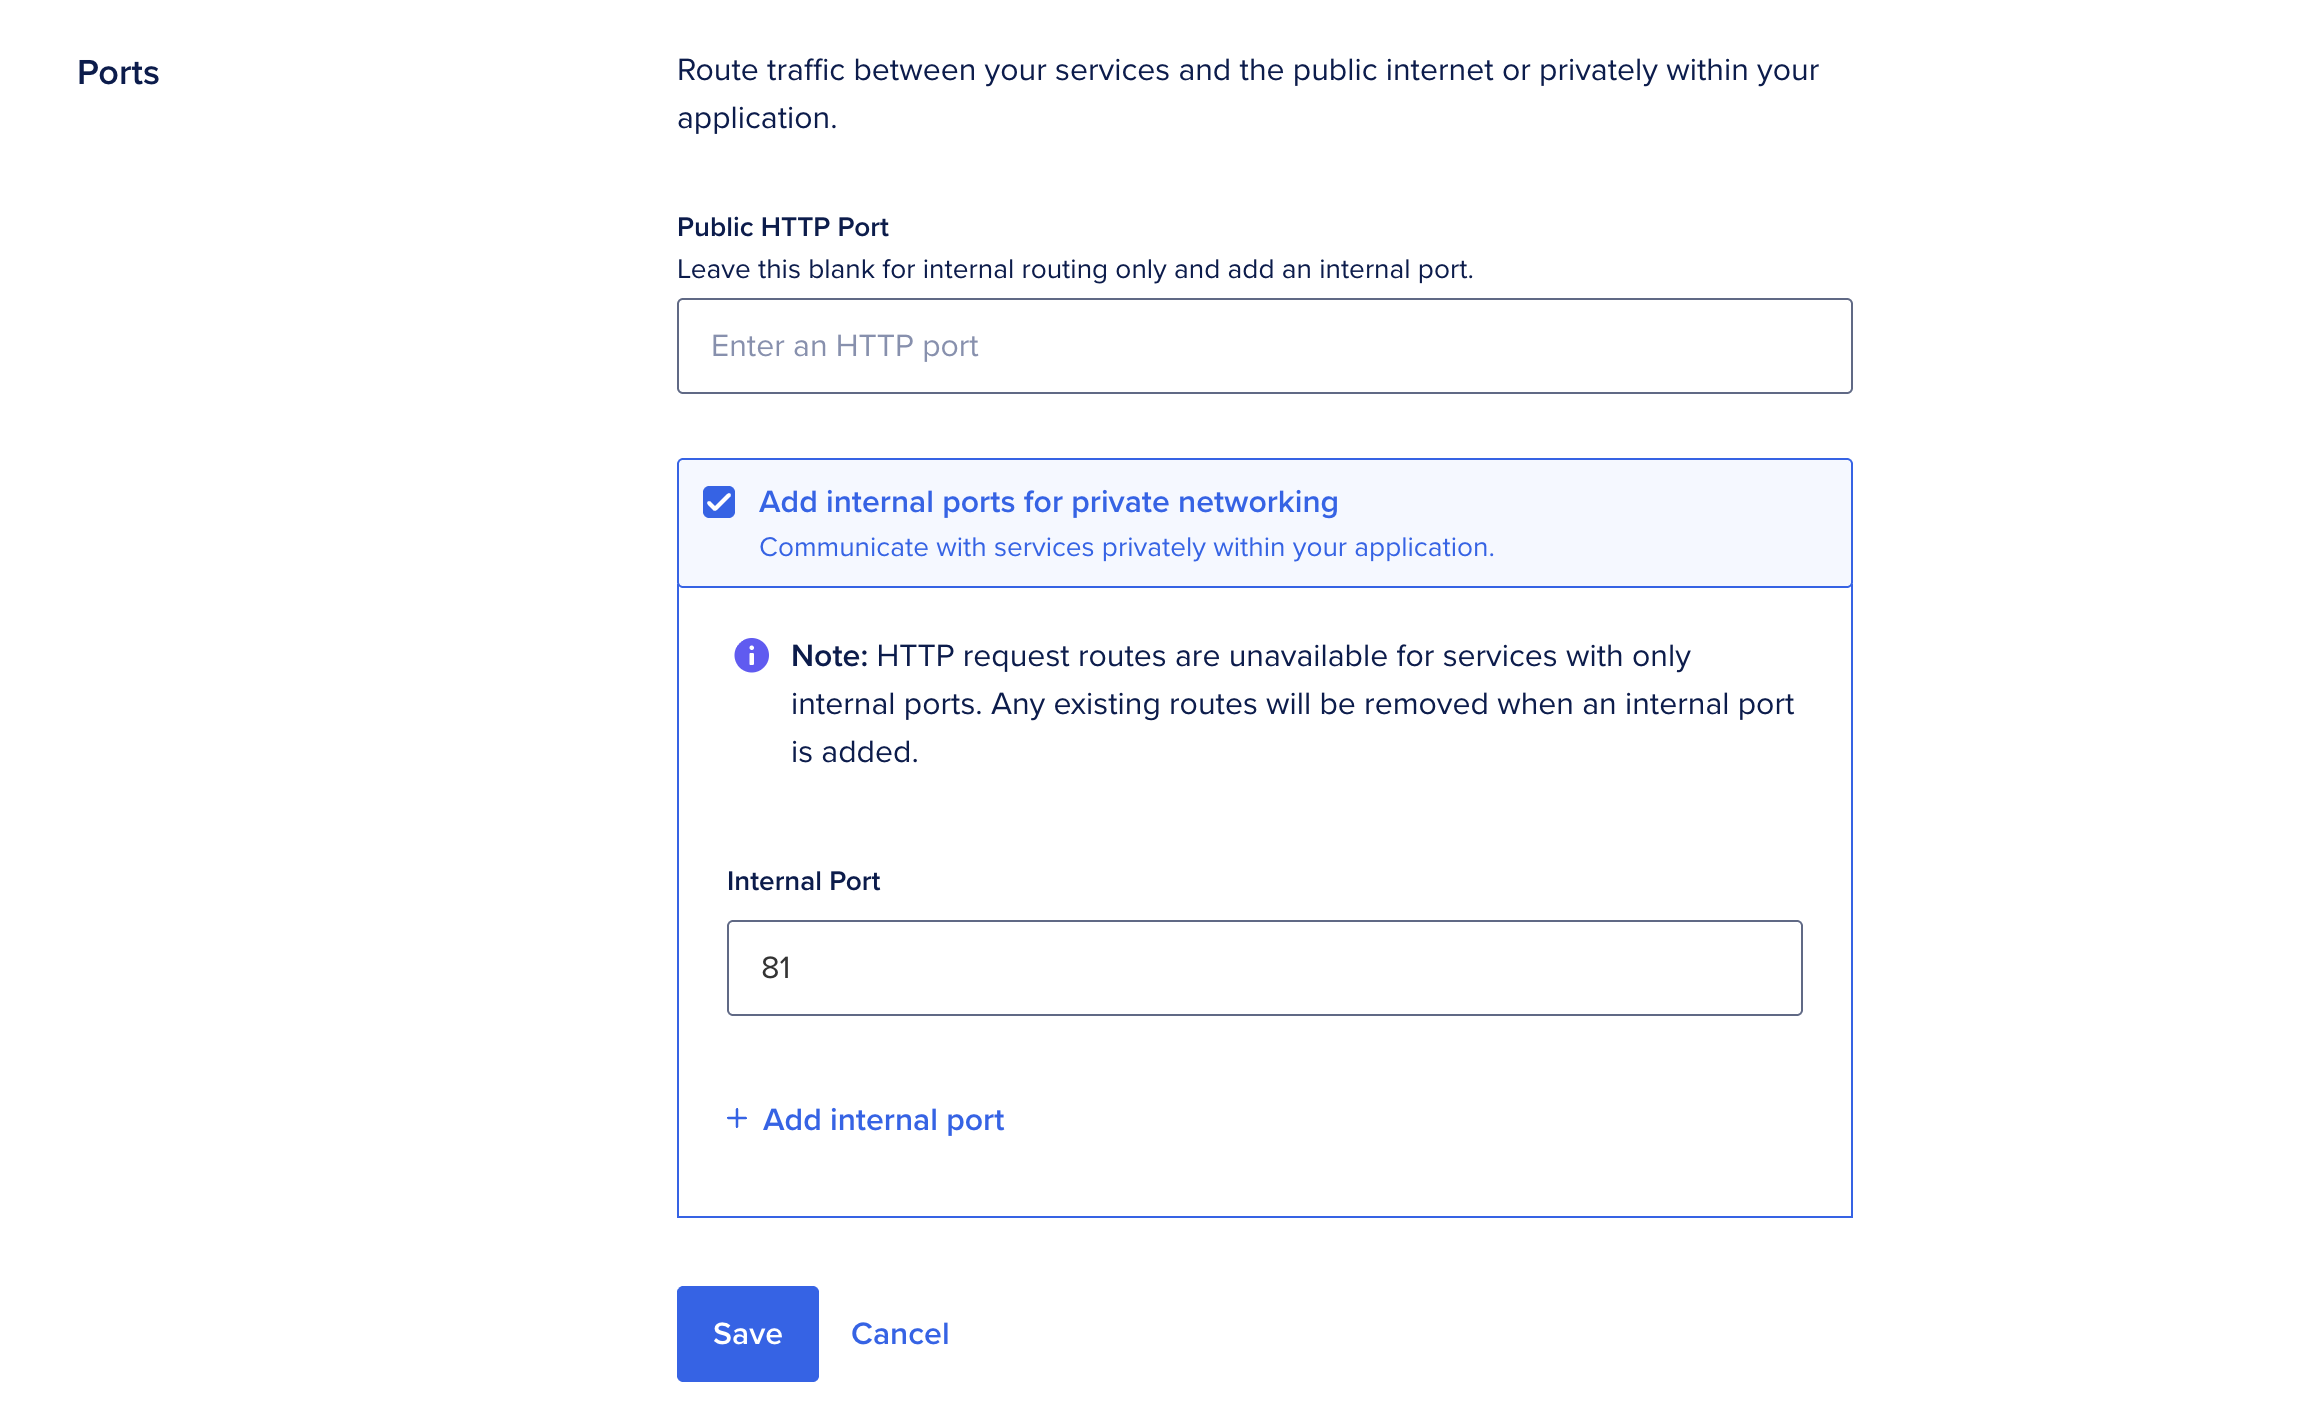Click Leave this blank for internal routing text

pos(1075,268)
